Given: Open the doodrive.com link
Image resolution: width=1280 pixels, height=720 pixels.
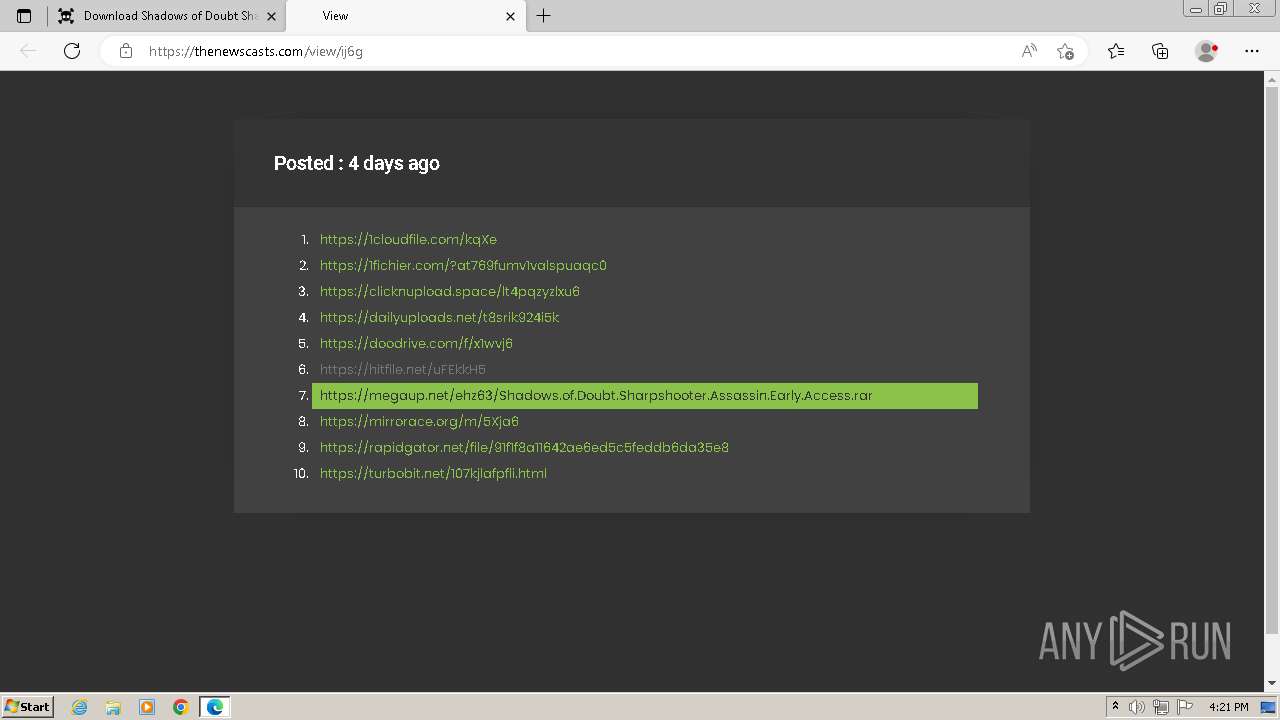Looking at the screenshot, I should 416,344.
